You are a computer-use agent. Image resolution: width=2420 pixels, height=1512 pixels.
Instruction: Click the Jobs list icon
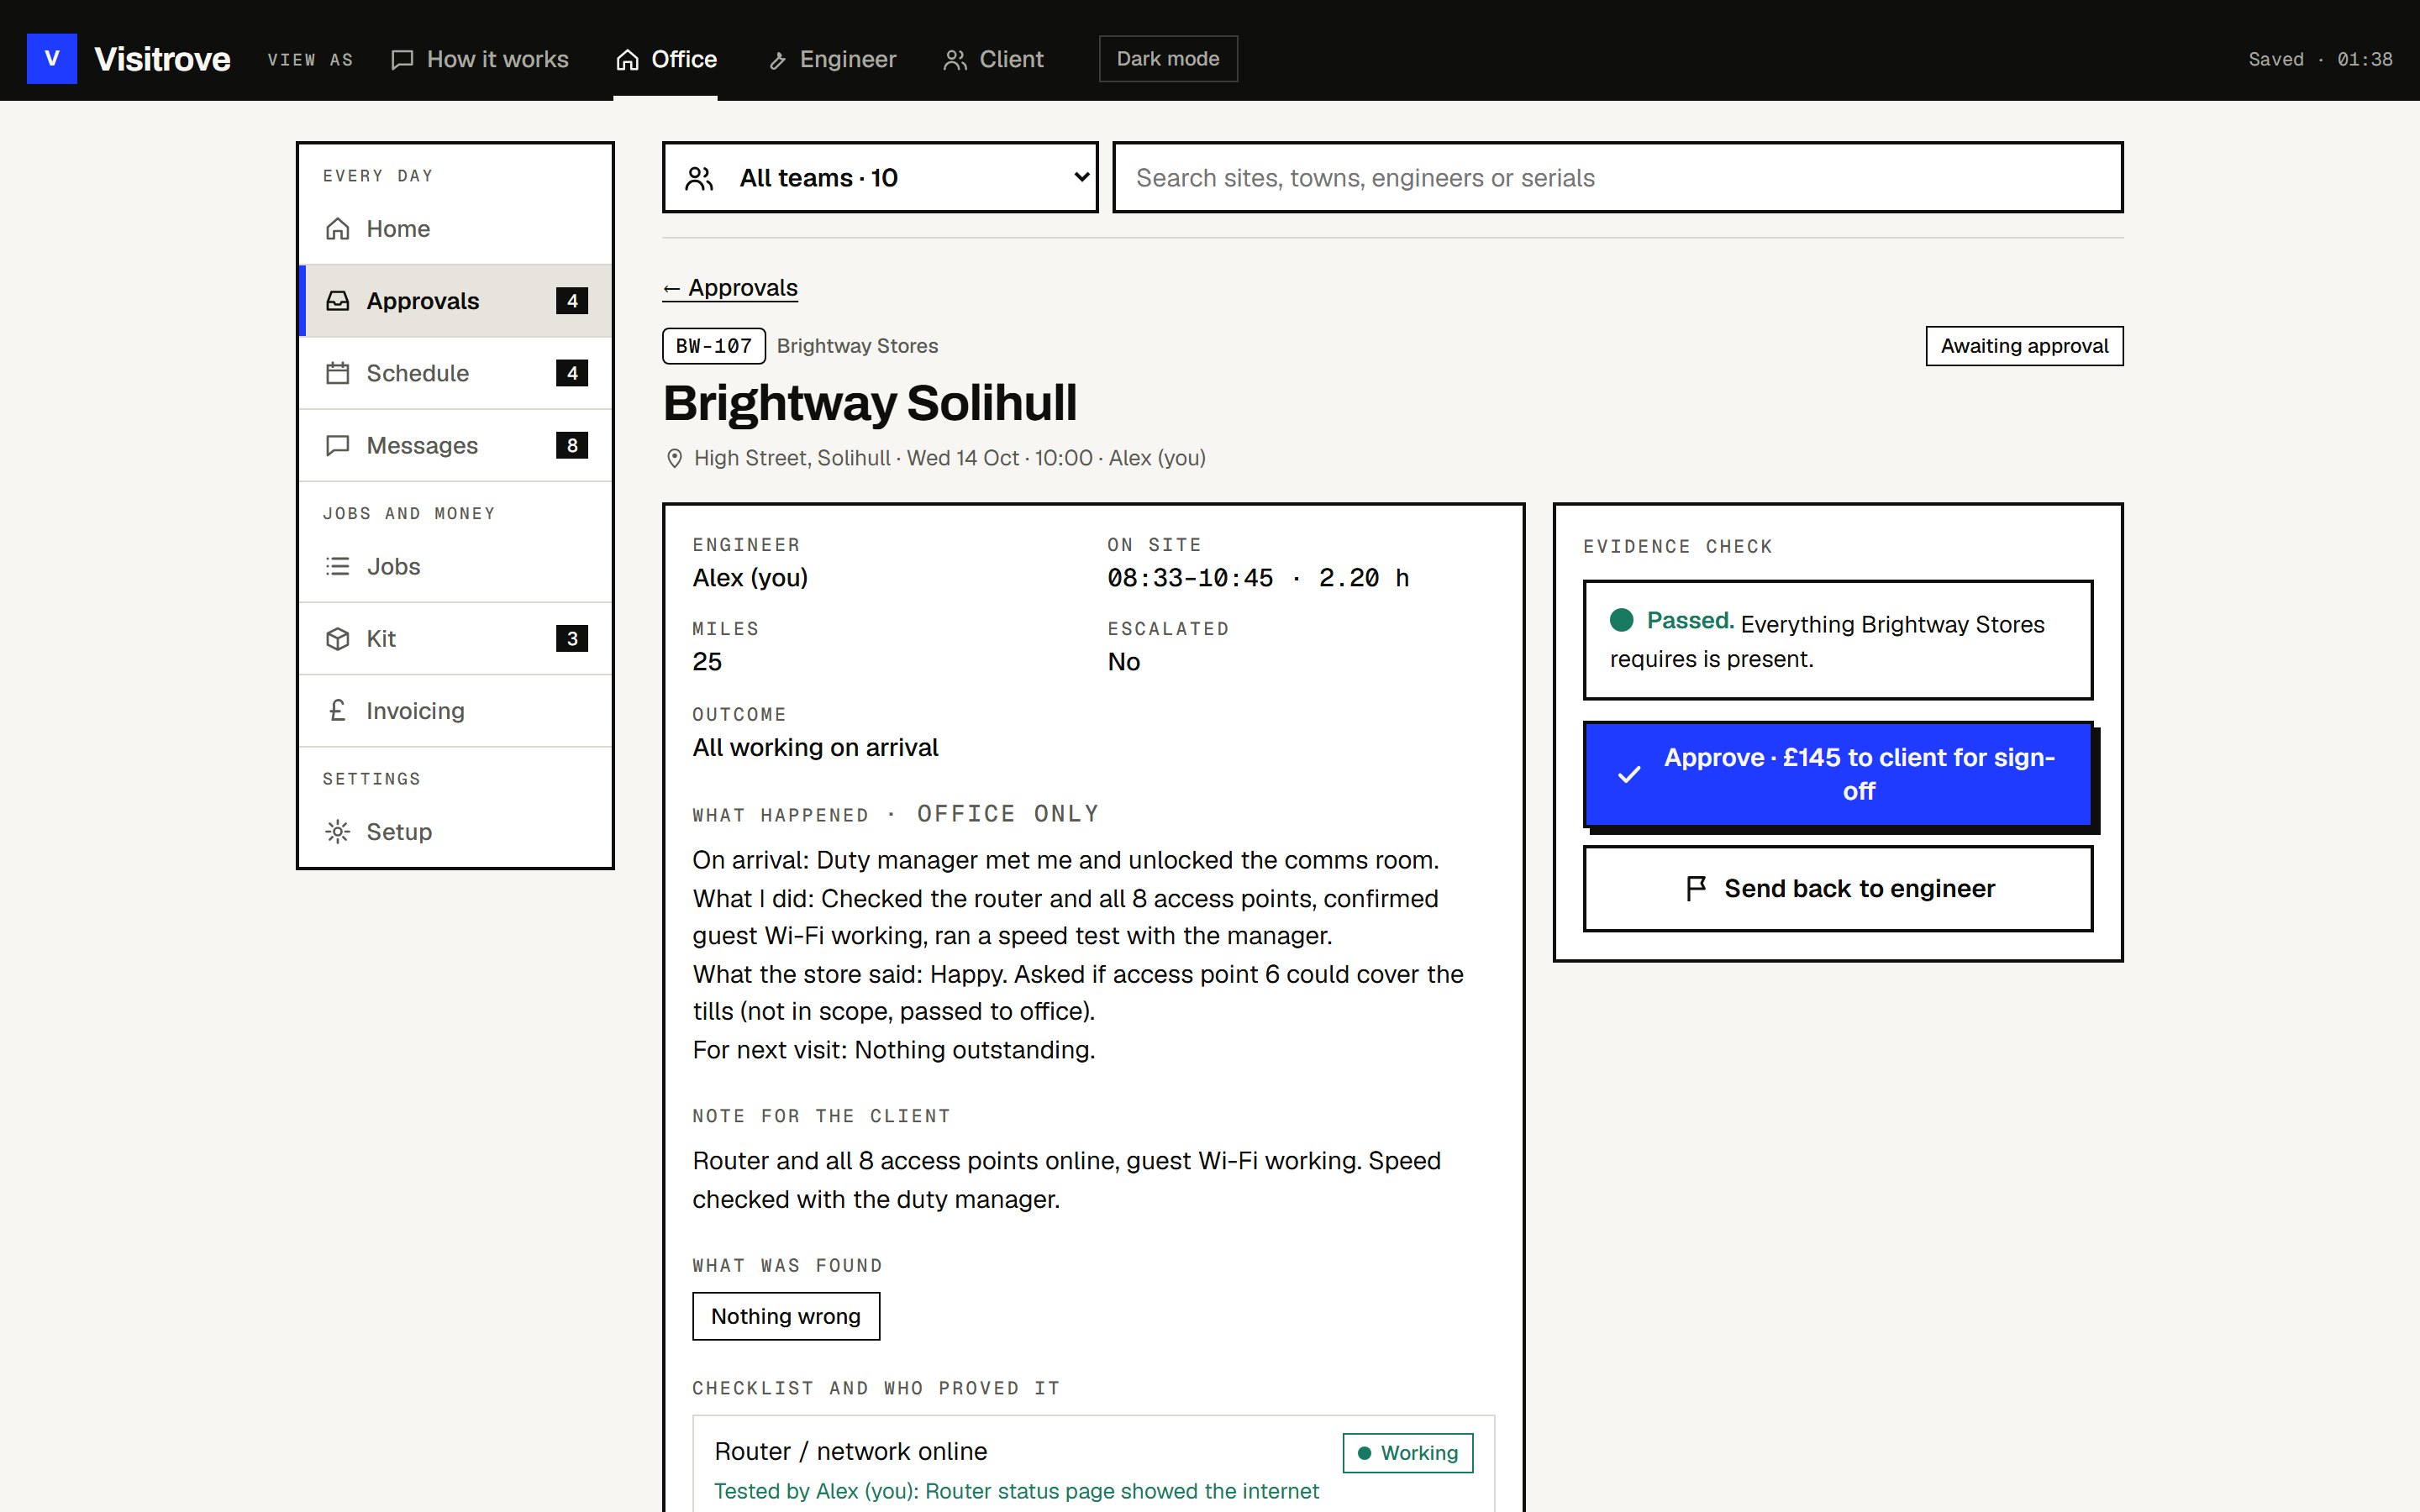(x=338, y=566)
